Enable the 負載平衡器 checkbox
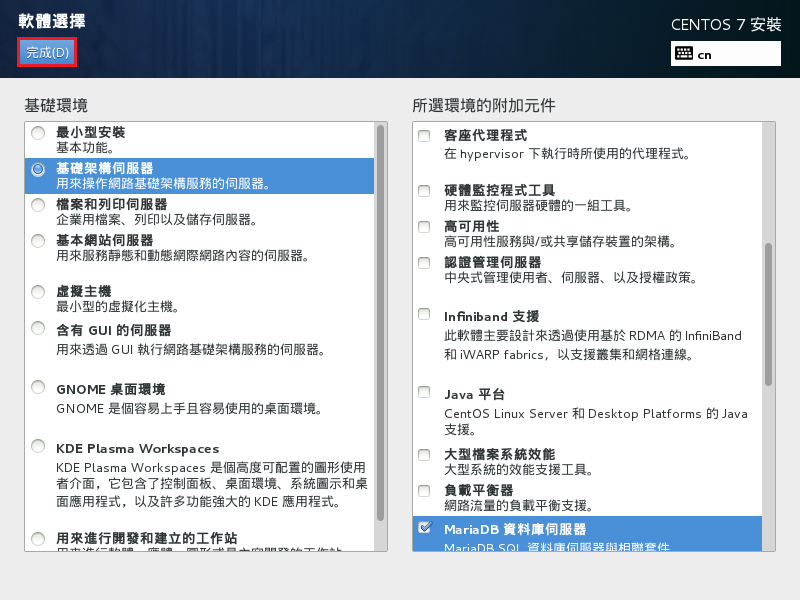The width and height of the screenshot is (800, 600). click(x=424, y=491)
